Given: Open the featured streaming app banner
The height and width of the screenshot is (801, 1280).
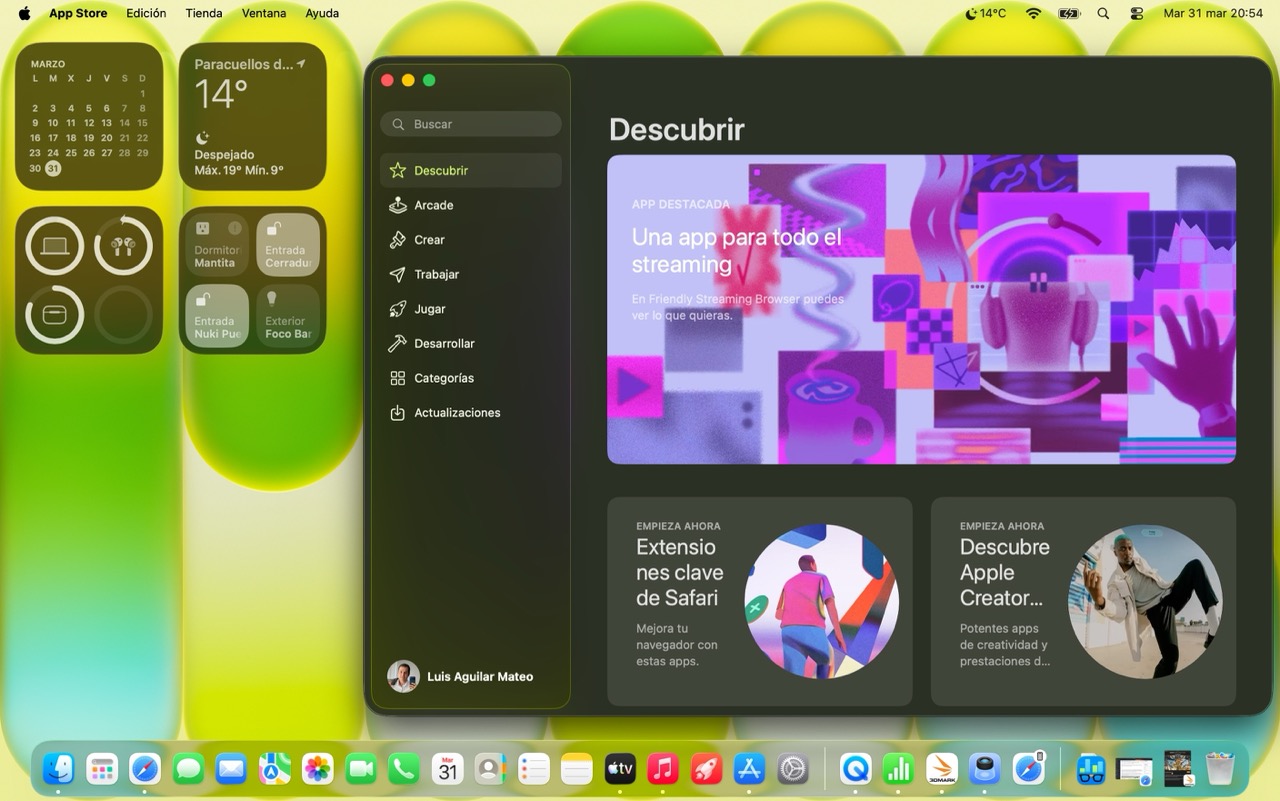Looking at the screenshot, I should [x=921, y=309].
